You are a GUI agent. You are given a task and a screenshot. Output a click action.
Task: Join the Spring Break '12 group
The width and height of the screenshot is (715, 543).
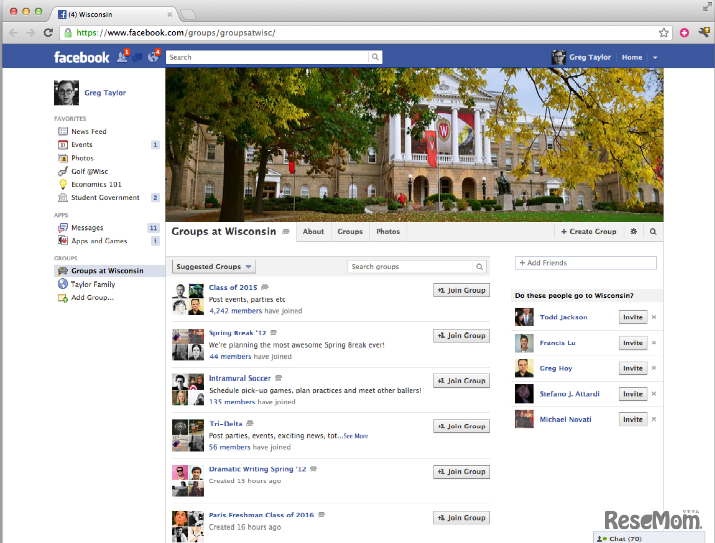(461, 336)
